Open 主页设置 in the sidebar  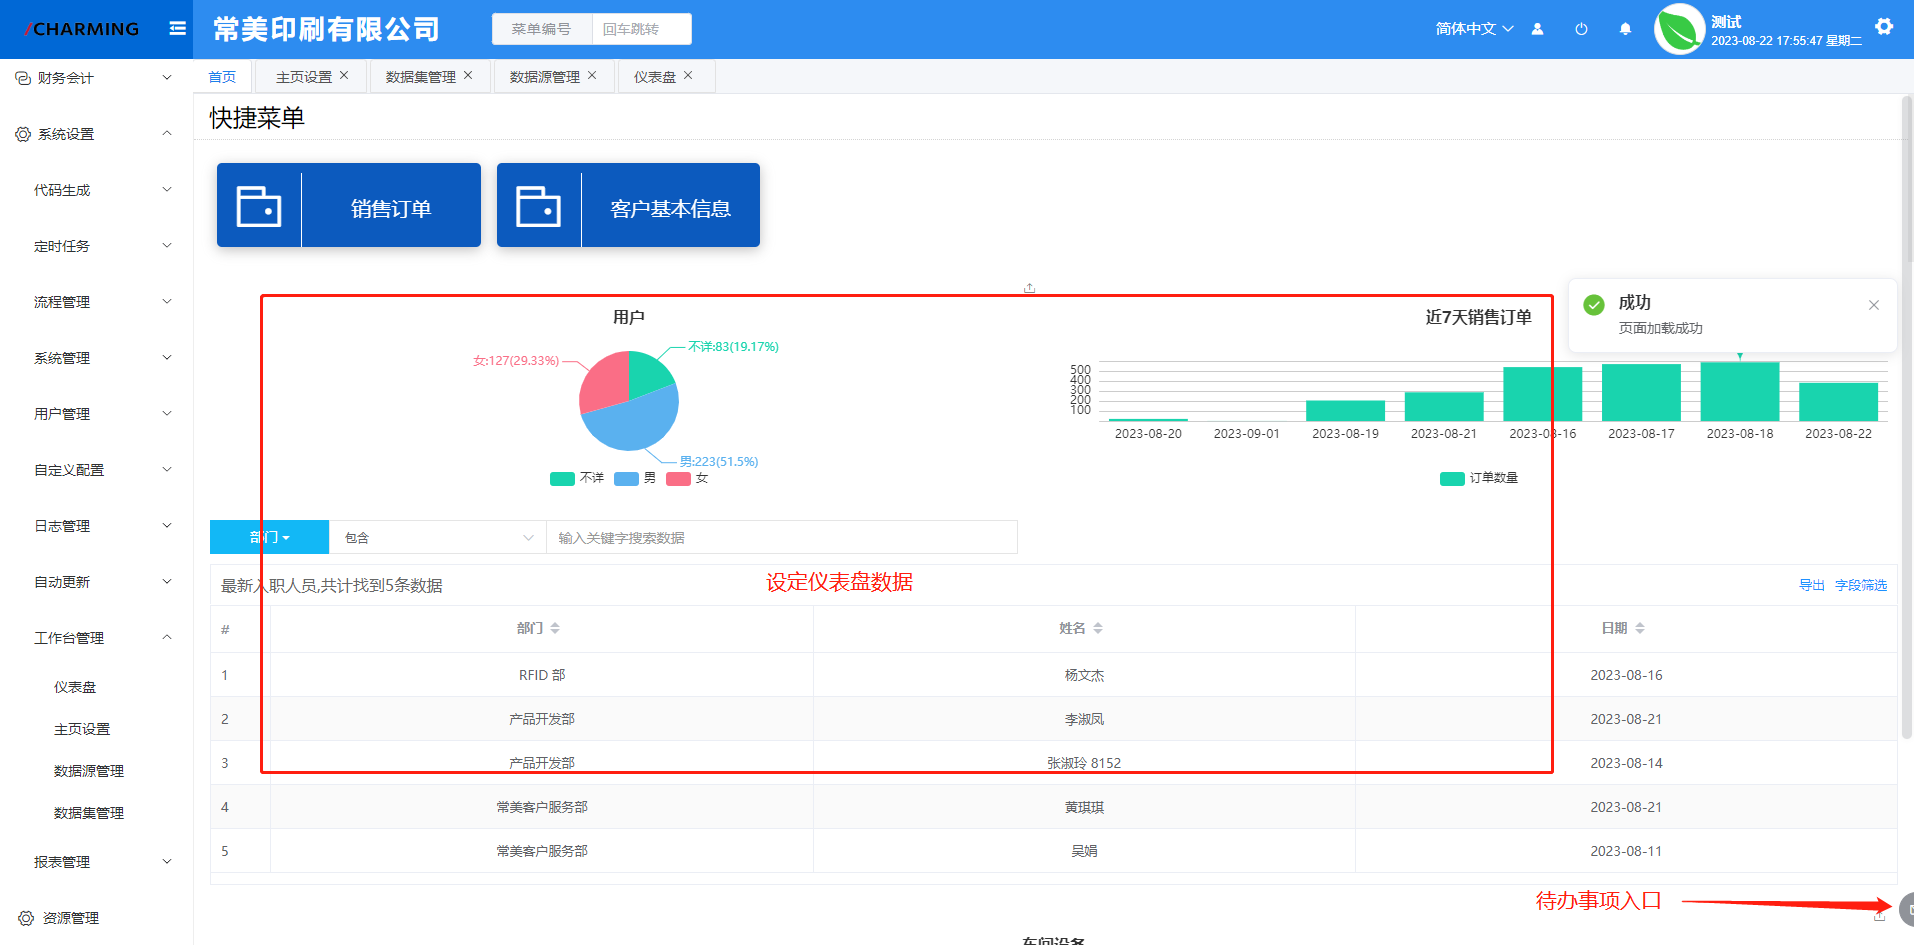pyautogui.click(x=82, y=729)
